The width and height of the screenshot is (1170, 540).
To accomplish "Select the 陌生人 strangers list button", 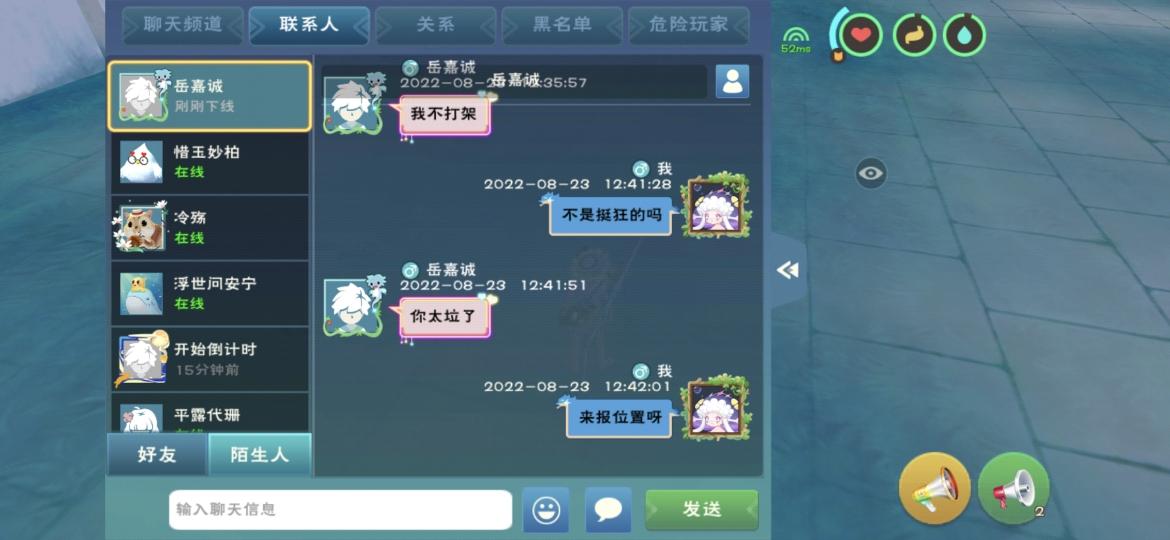I will 259,454.
